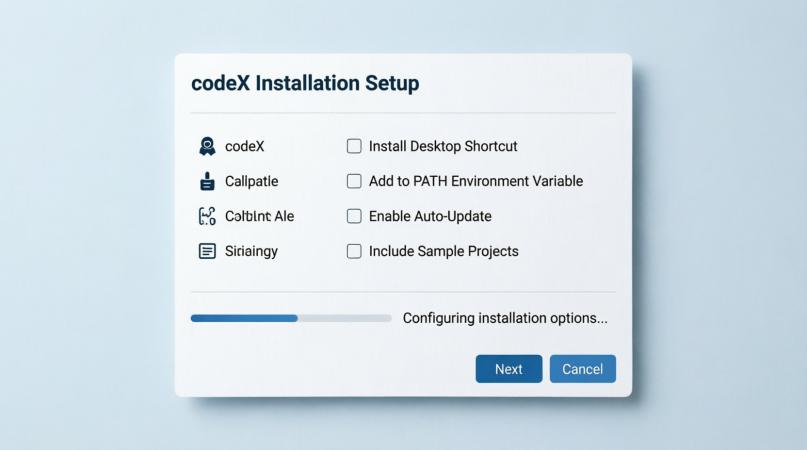Check Add to PATH Environment Variable
Image resolution: width=807 pixels, height=450 pixels.
coord(354,181)
